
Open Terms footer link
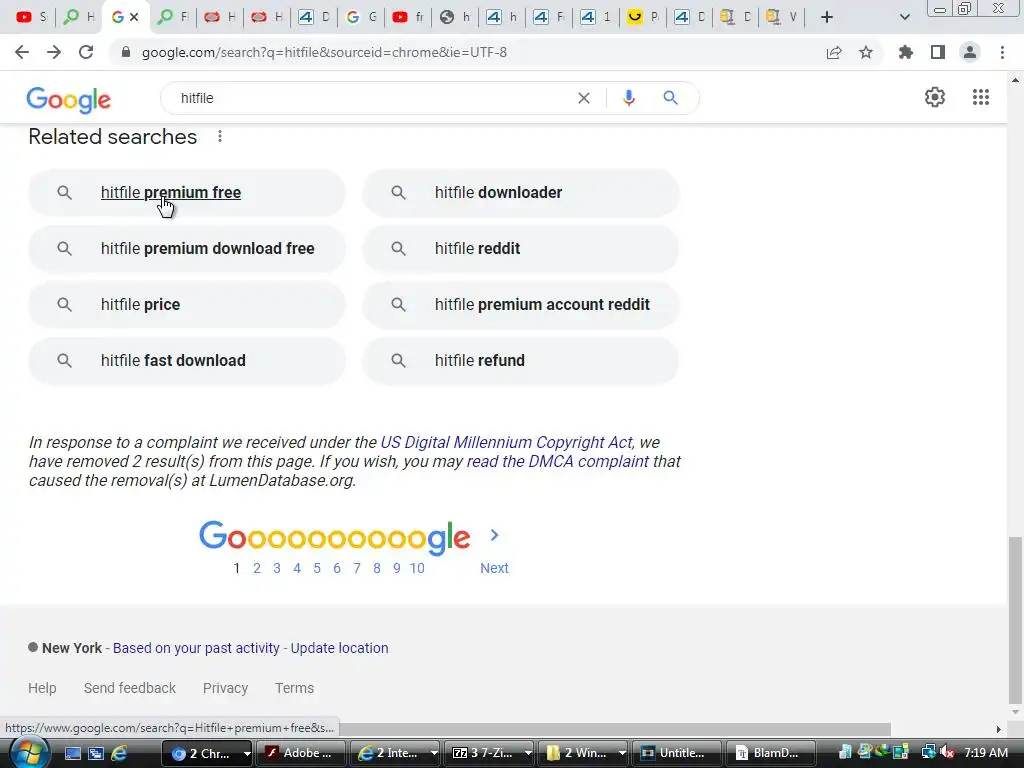294,688
